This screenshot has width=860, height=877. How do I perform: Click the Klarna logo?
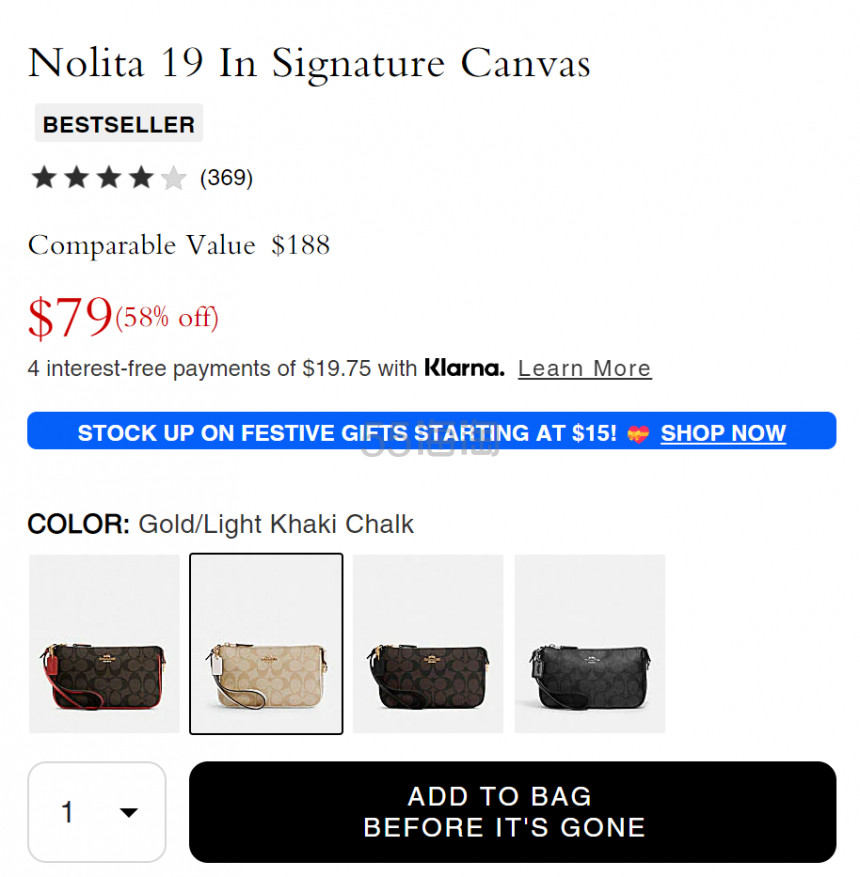click(x=464, y=368)
